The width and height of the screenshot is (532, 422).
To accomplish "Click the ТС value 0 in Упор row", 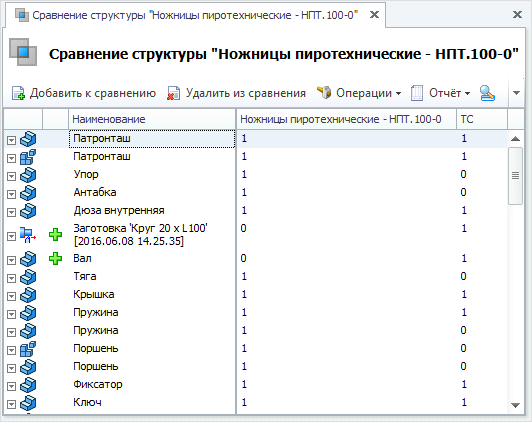I will point(463,174).
